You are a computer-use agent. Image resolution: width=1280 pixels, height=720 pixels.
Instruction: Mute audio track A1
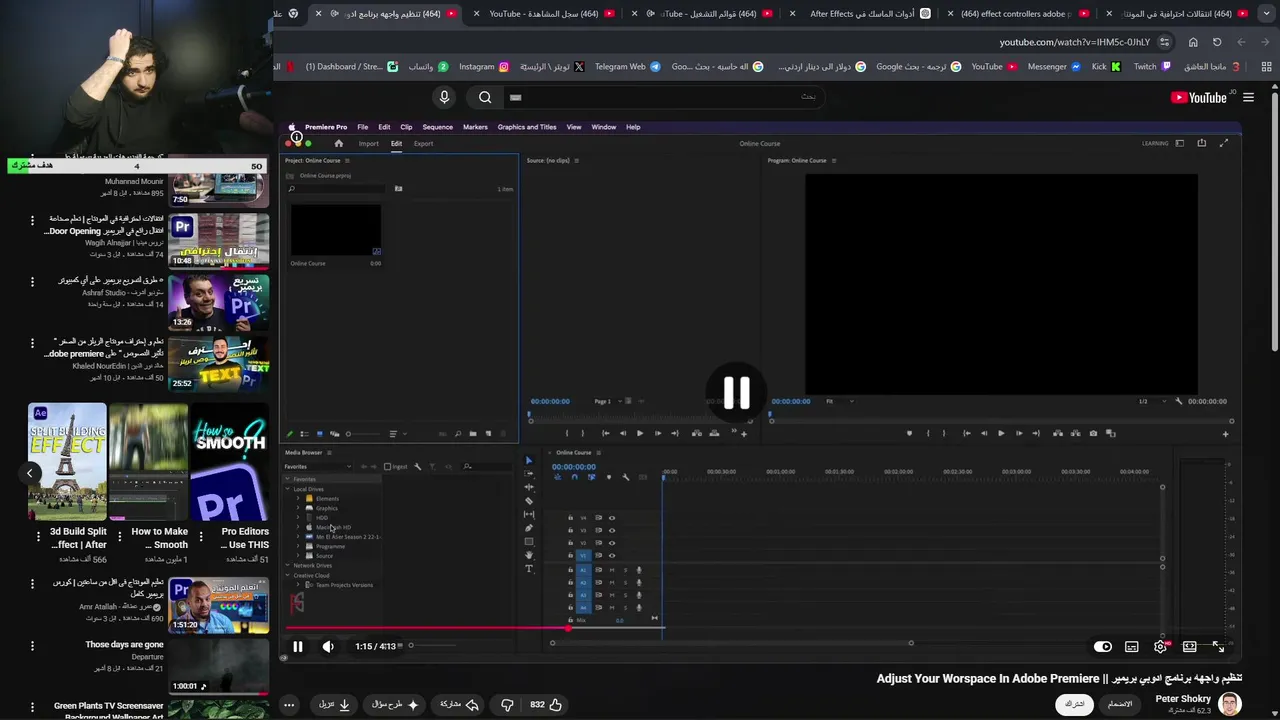click(x=612, y=570)
